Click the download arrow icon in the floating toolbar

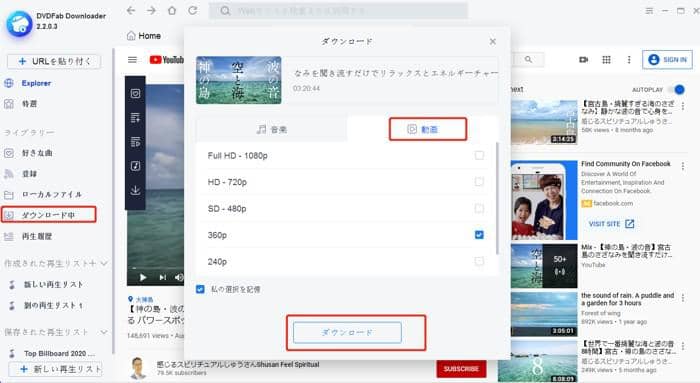click(x=135, y=190)
